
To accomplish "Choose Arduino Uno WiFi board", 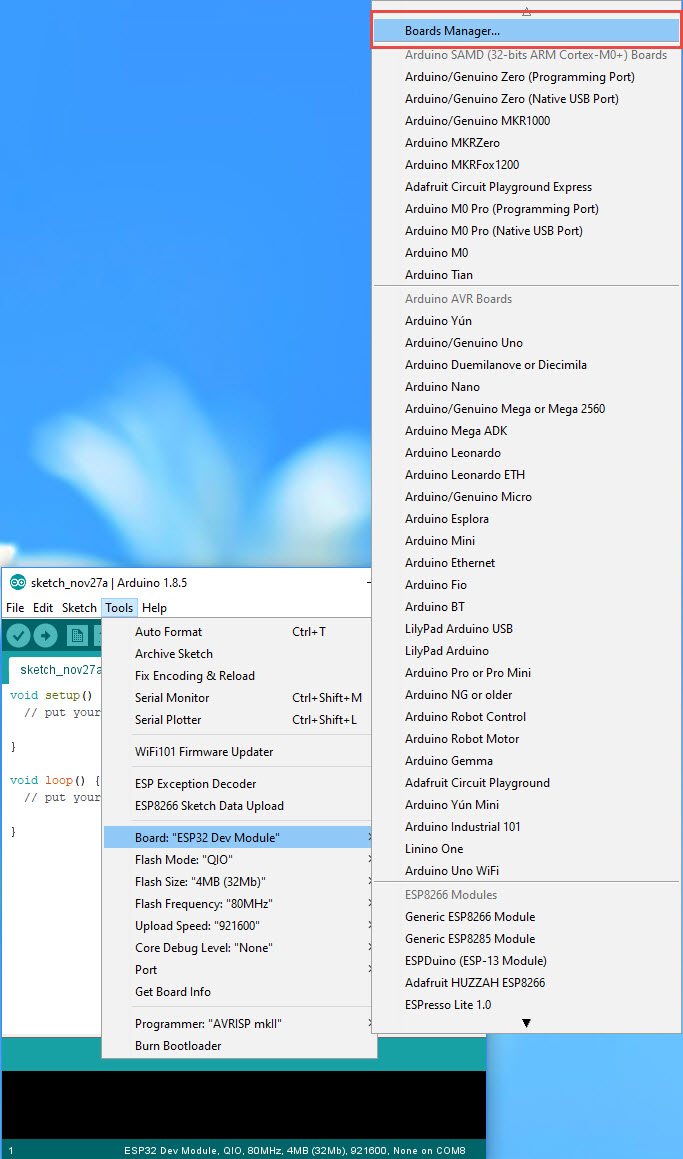I will (x=526, y=871).
